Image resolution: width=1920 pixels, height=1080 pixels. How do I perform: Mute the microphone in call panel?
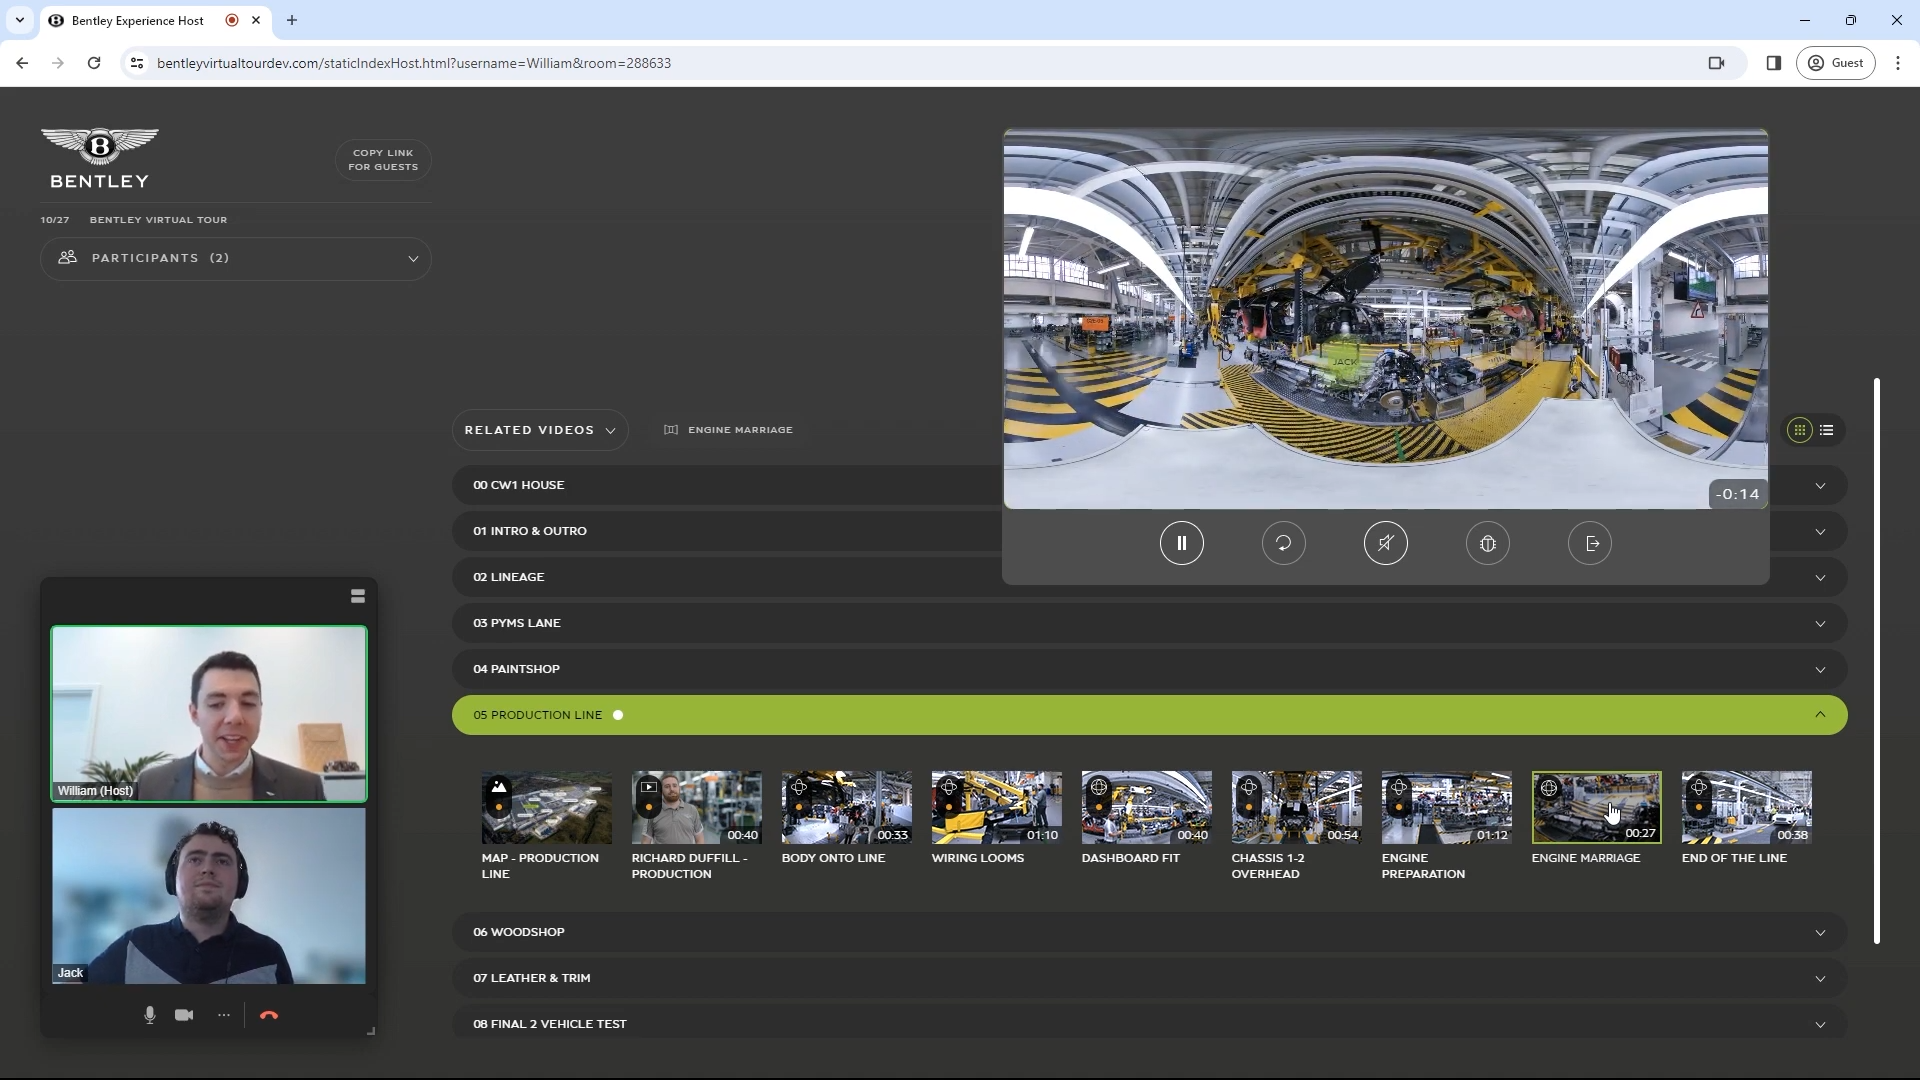(x=149, y=1015)
